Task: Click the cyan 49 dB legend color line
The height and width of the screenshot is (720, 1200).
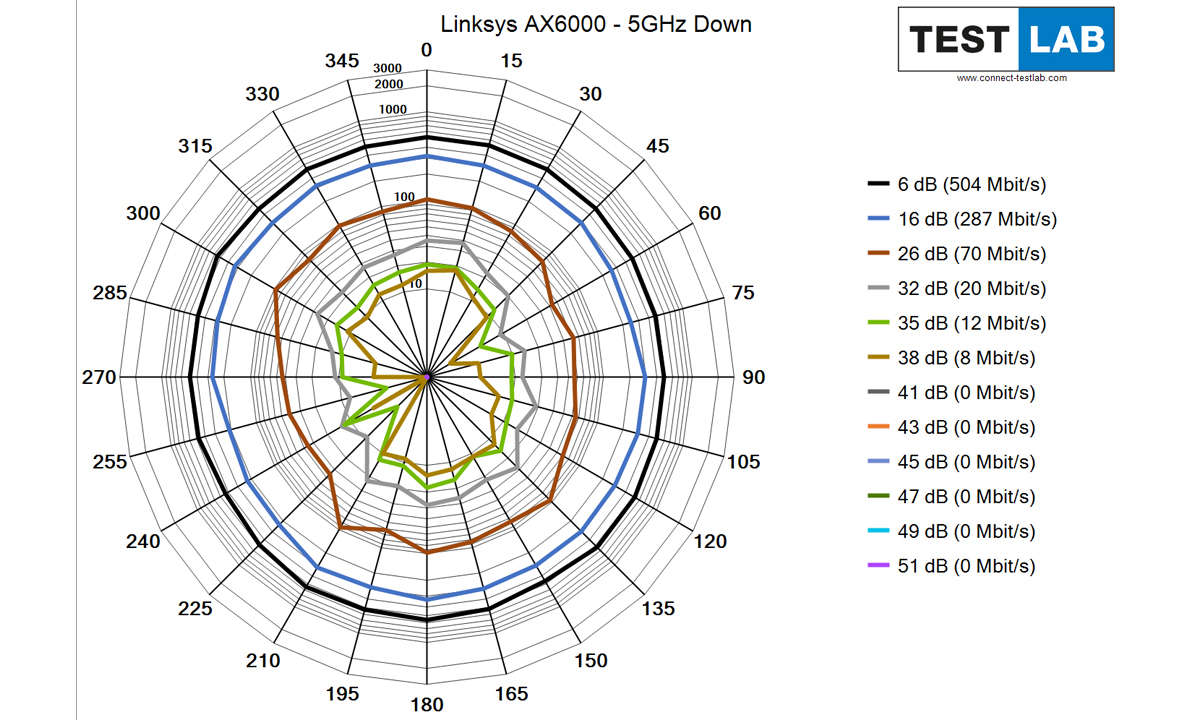Action: pos(878,531)
